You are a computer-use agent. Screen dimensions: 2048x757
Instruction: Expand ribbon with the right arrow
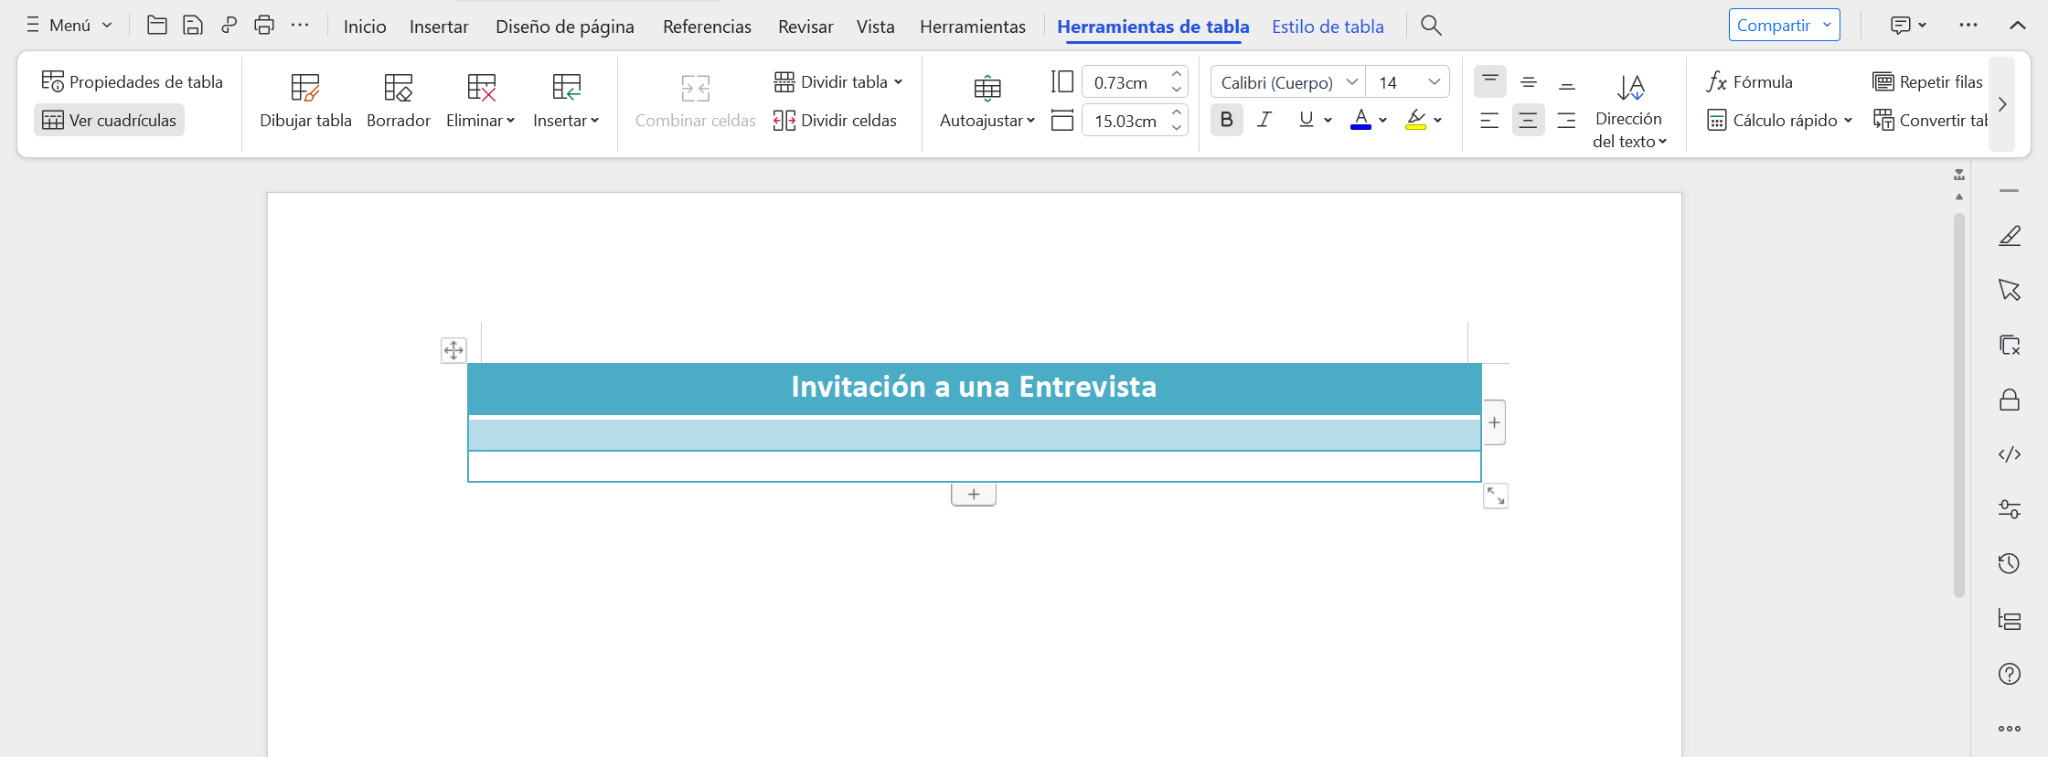click(2002, 104)
